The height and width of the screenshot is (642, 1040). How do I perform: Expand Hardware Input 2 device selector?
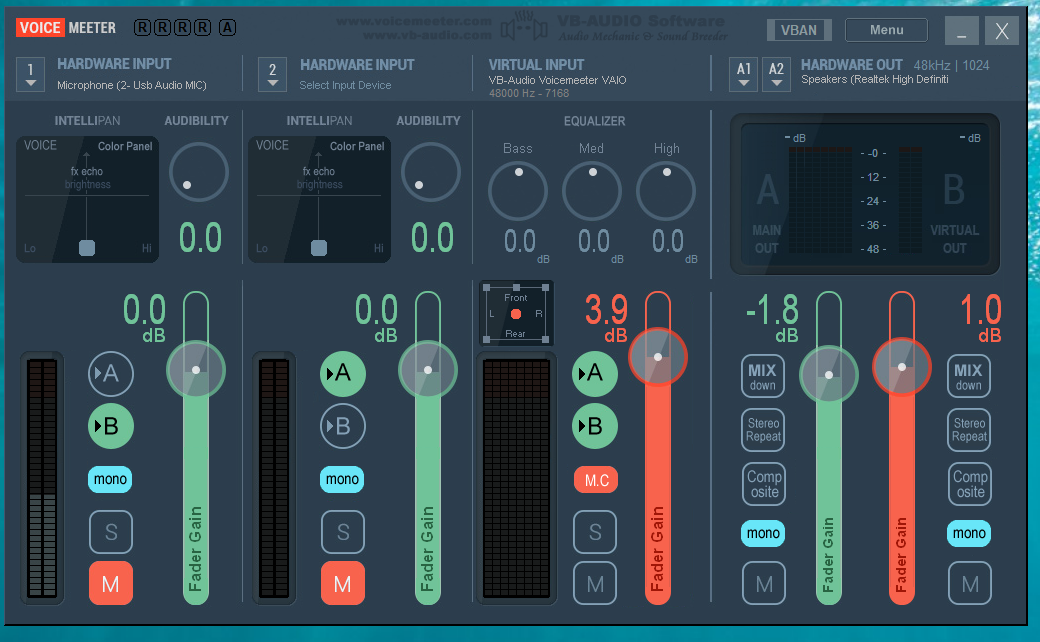tap(273, 74)
